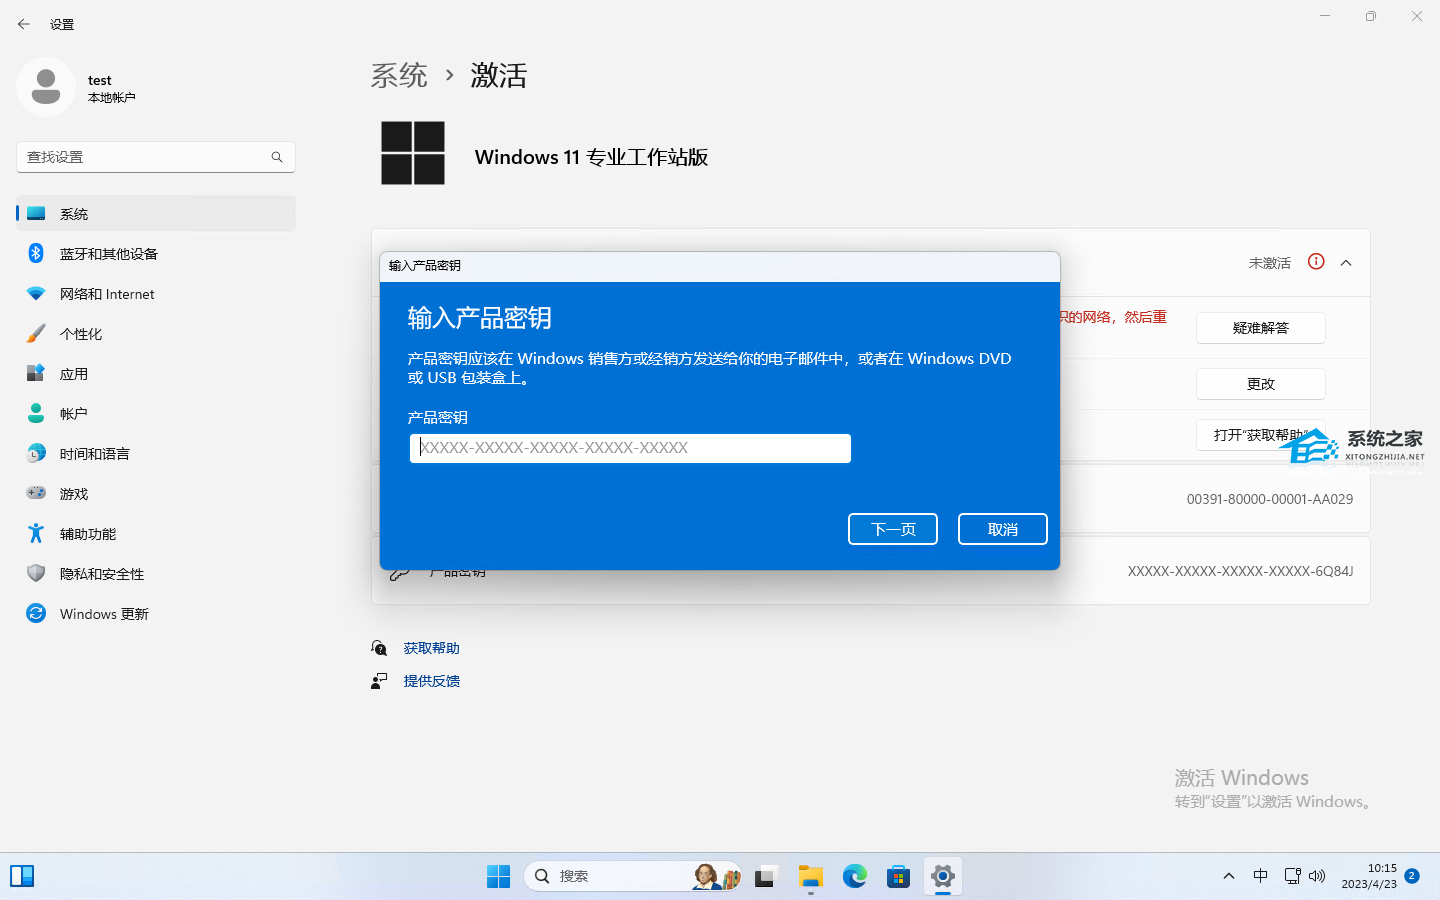Viewport: 1440px width, 900px height.
Task: Open Task View on the taskbar
Action: [766, 876]
